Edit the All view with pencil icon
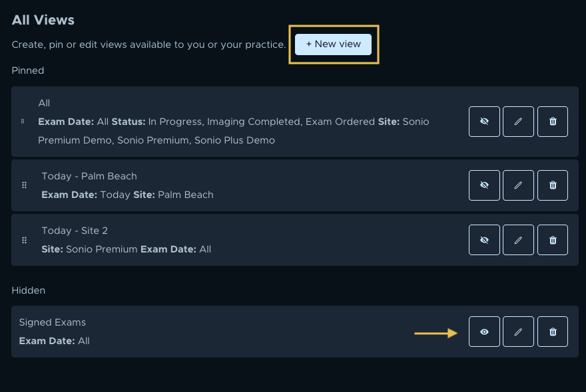 coord(518,121)
